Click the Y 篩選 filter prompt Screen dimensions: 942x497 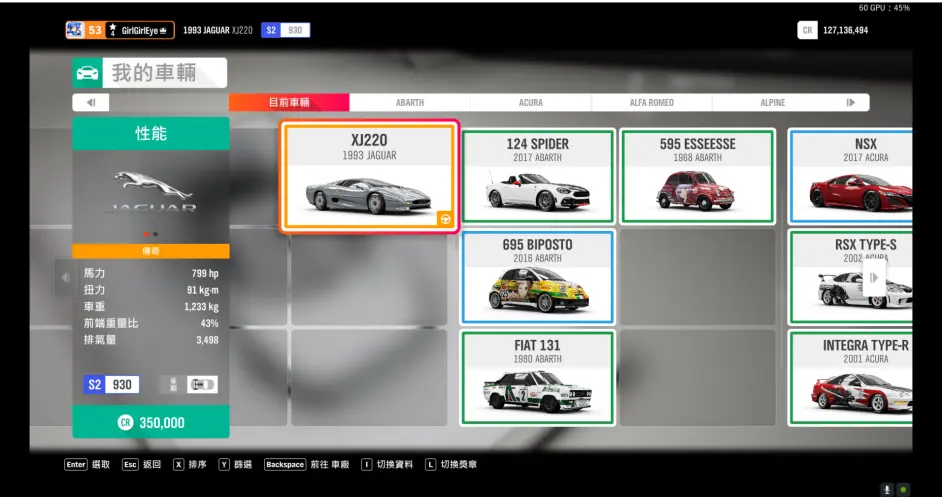tap(235, 465)
